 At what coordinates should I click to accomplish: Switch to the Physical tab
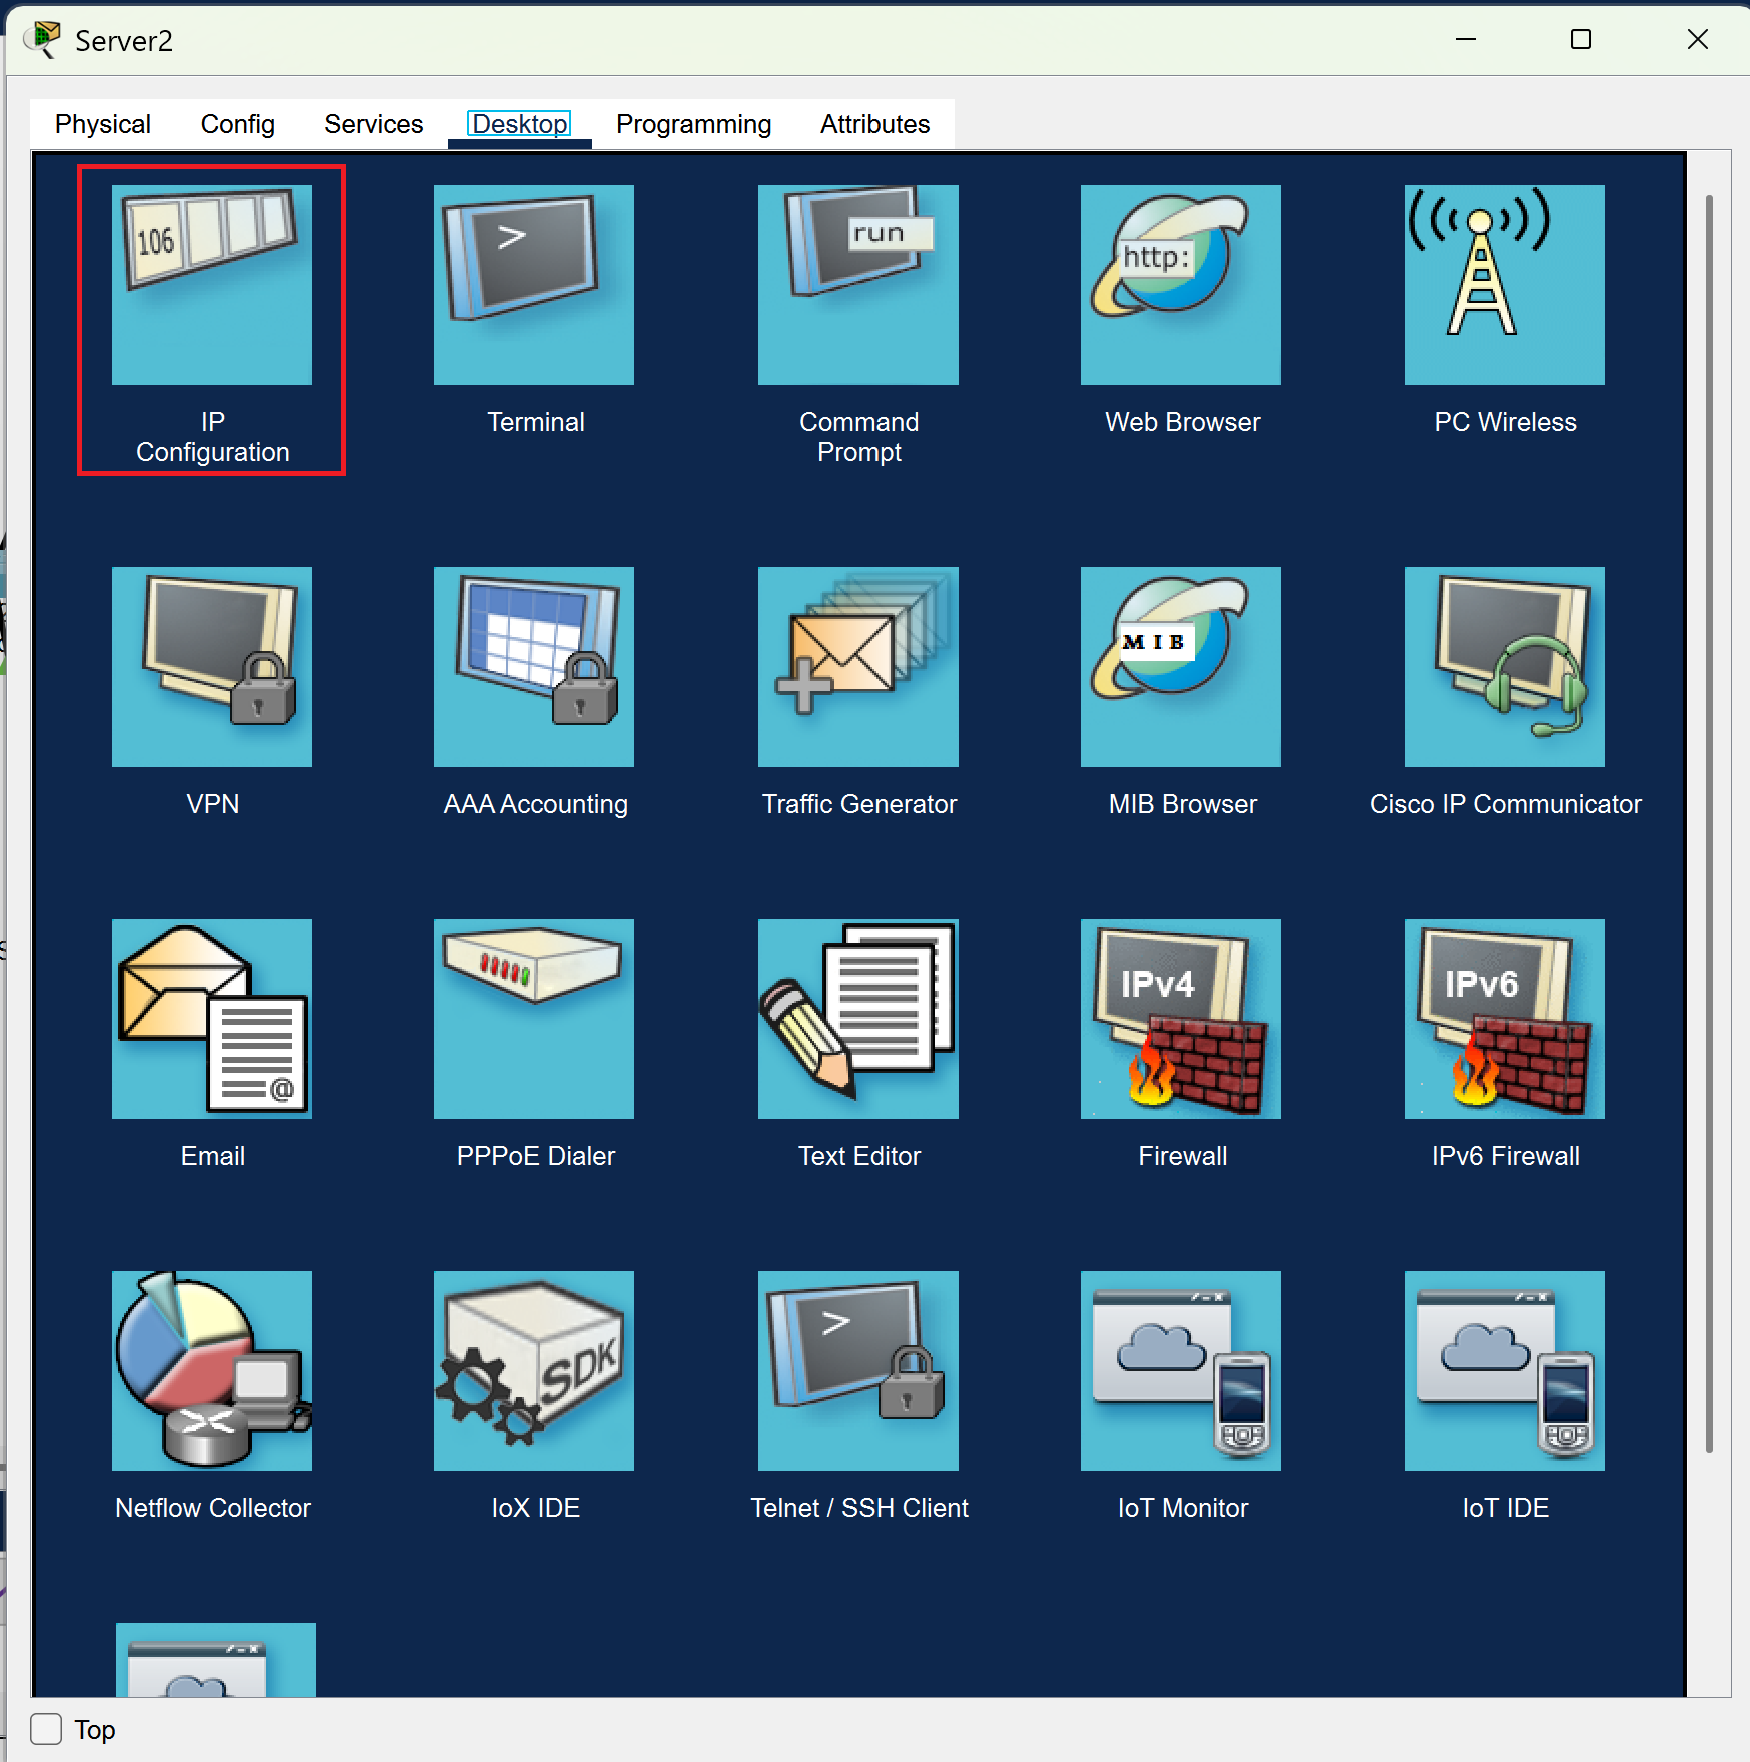pos(103,124)
